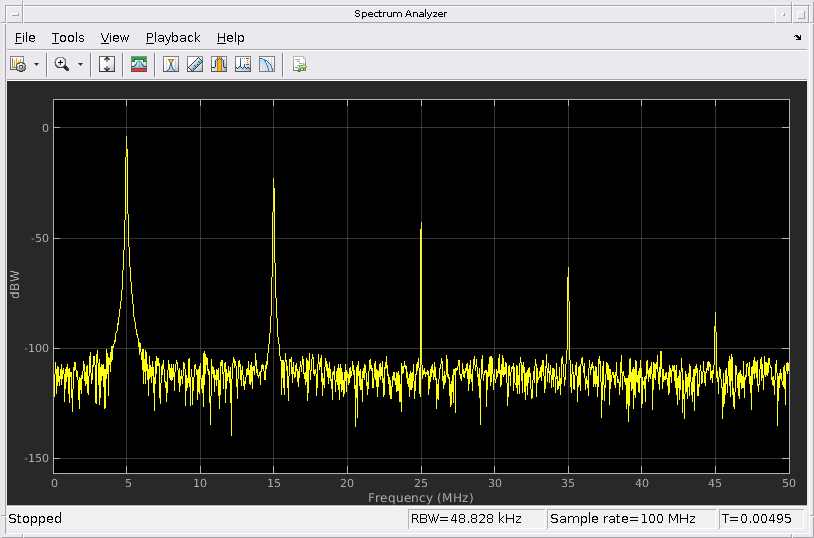Click the spectrum peak at 5 MHz

pyautogui.click(x=126, y=138)
